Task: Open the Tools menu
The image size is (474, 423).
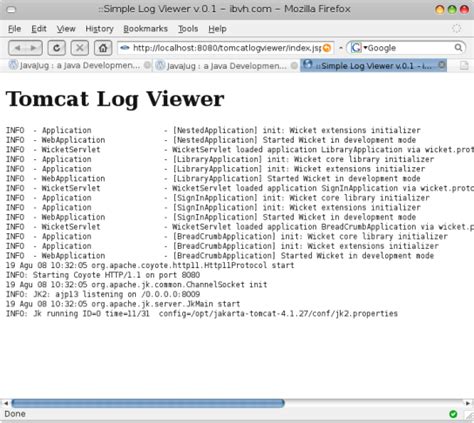Action: coord(188,29)
